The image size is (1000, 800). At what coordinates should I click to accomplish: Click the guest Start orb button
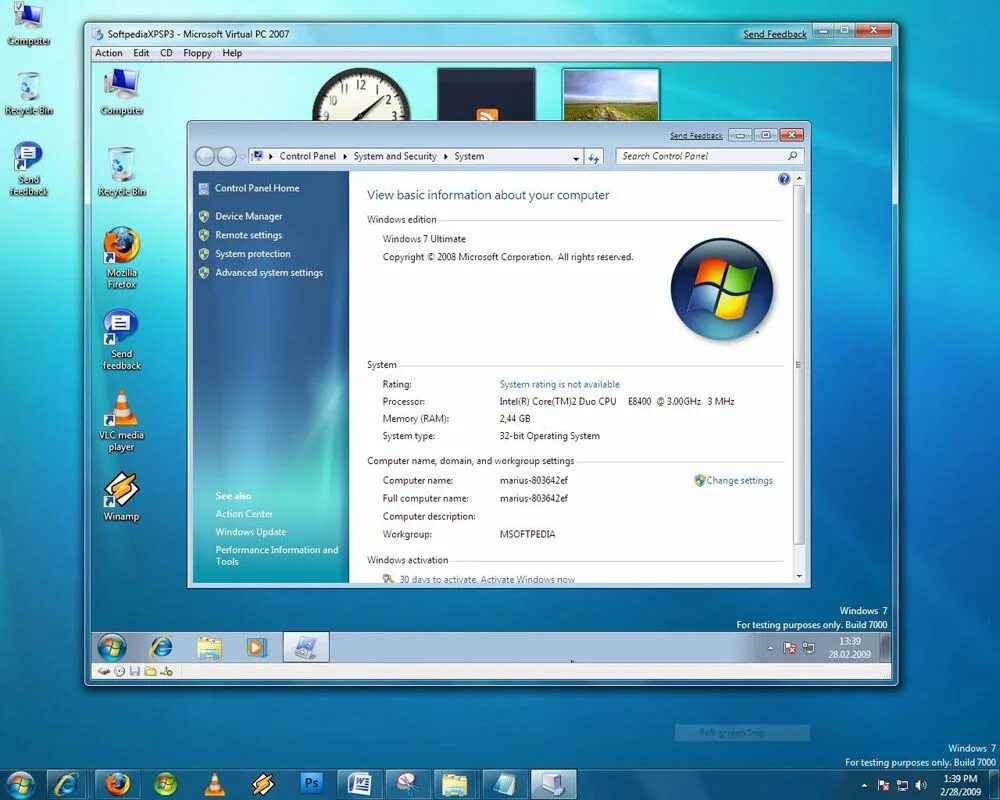[112, 647]
